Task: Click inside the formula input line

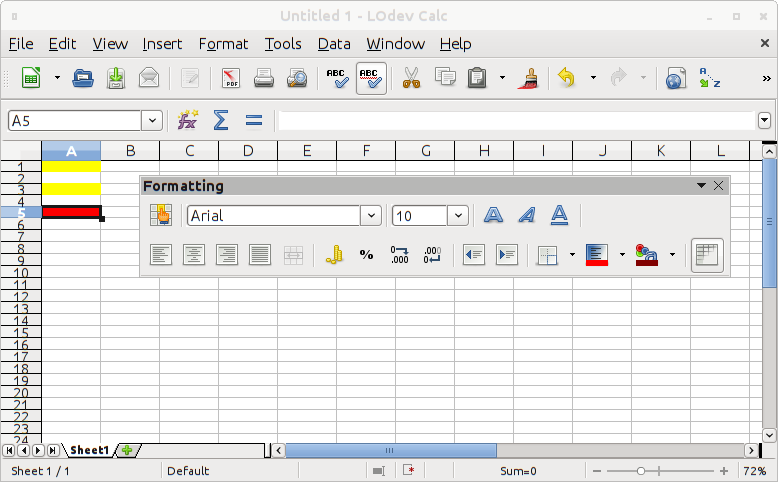Action: point(515,120)
